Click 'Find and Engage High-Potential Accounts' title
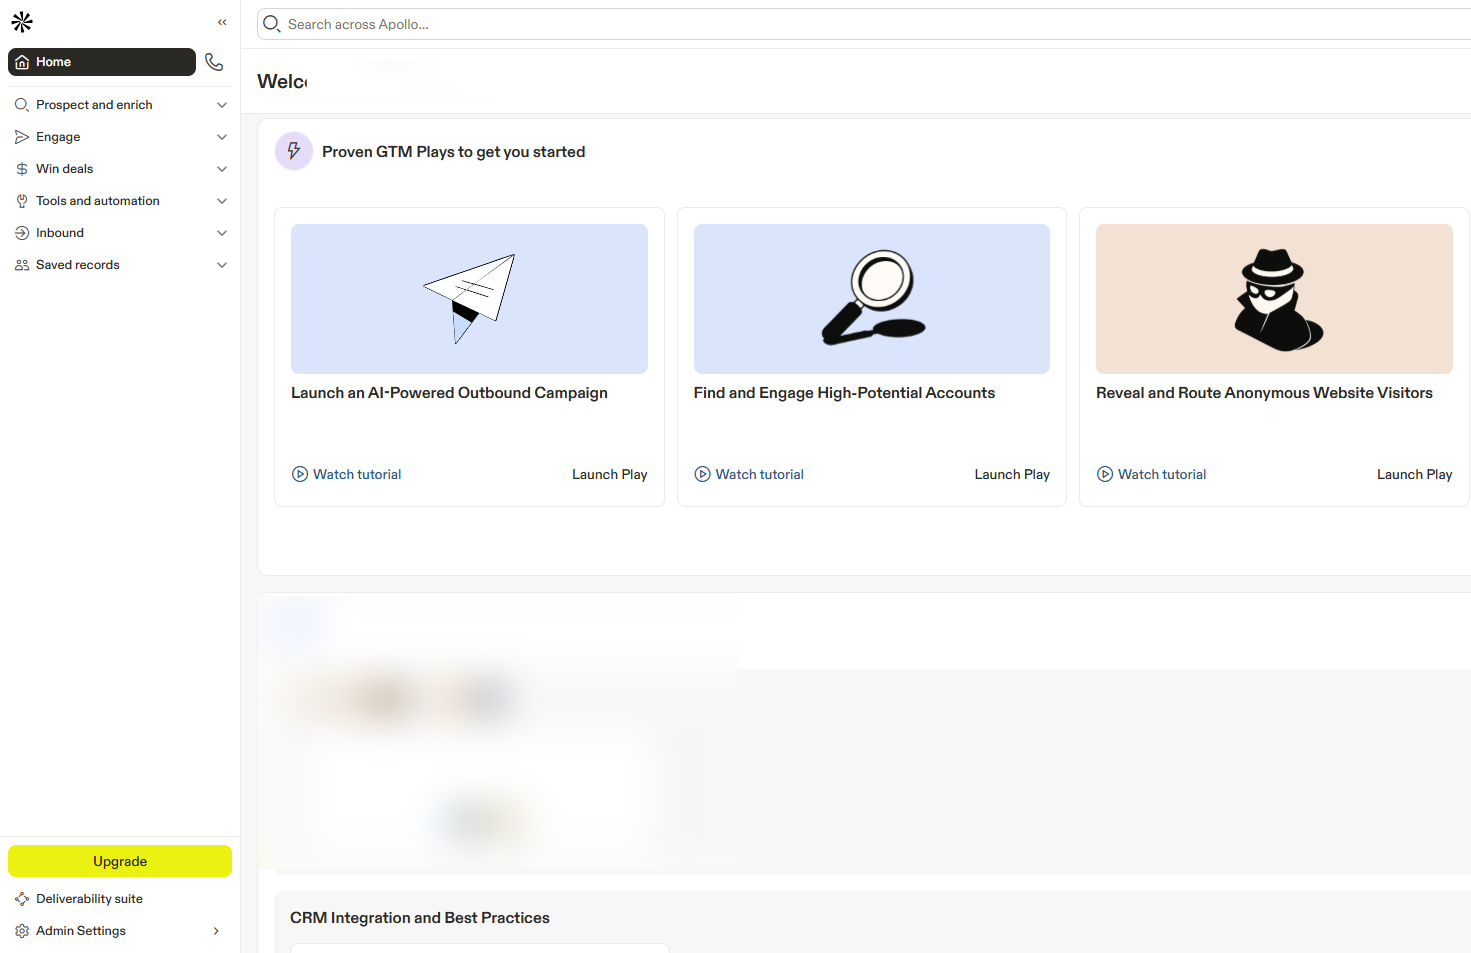Screen dimensions: 1471x953 (844, 393)
